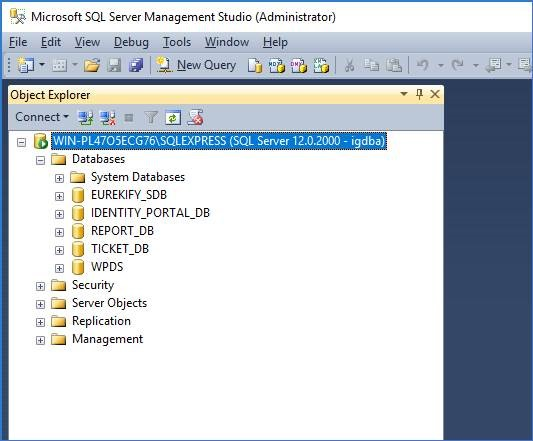
Task: Select the IDENTITY_PORTAL_DB database
Action: (150, 213)
